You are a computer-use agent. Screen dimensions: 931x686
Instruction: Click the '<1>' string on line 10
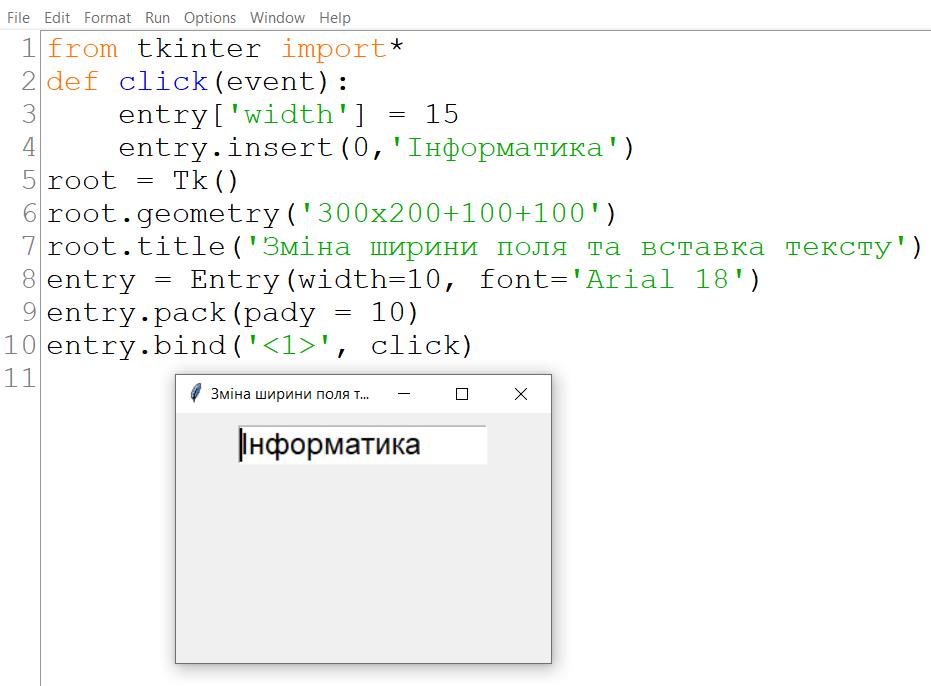tap(289, 345)
